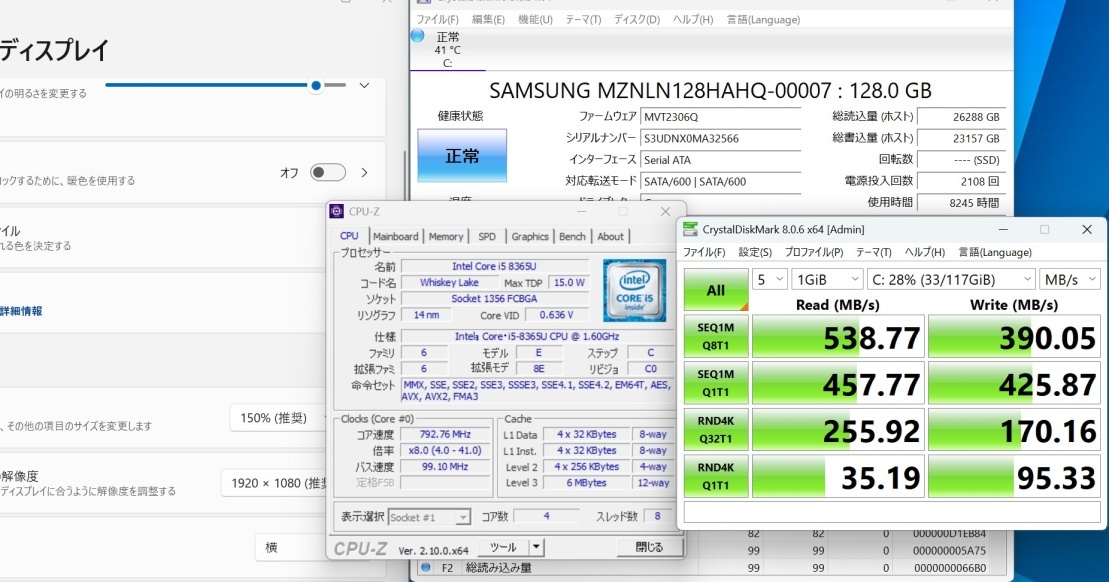This screenshot has height=582, width=1109.
Task: Click the CPU-Z title bar app icon
Action: pos(335,211)
